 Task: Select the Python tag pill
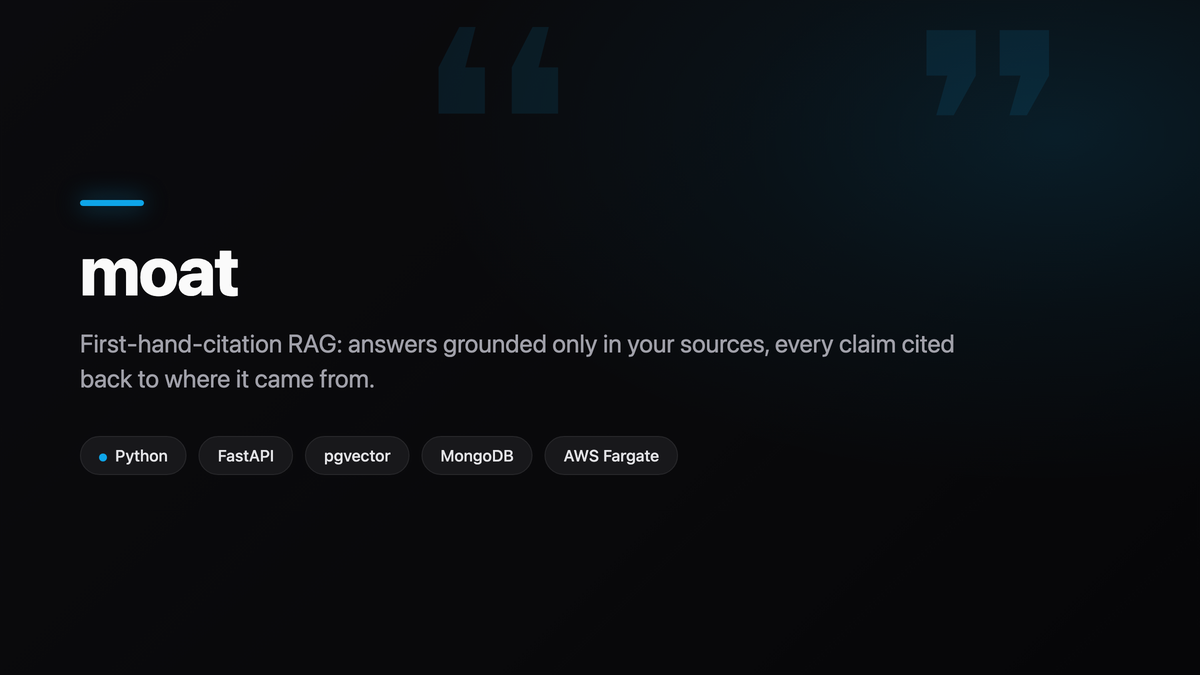point(133,456)
